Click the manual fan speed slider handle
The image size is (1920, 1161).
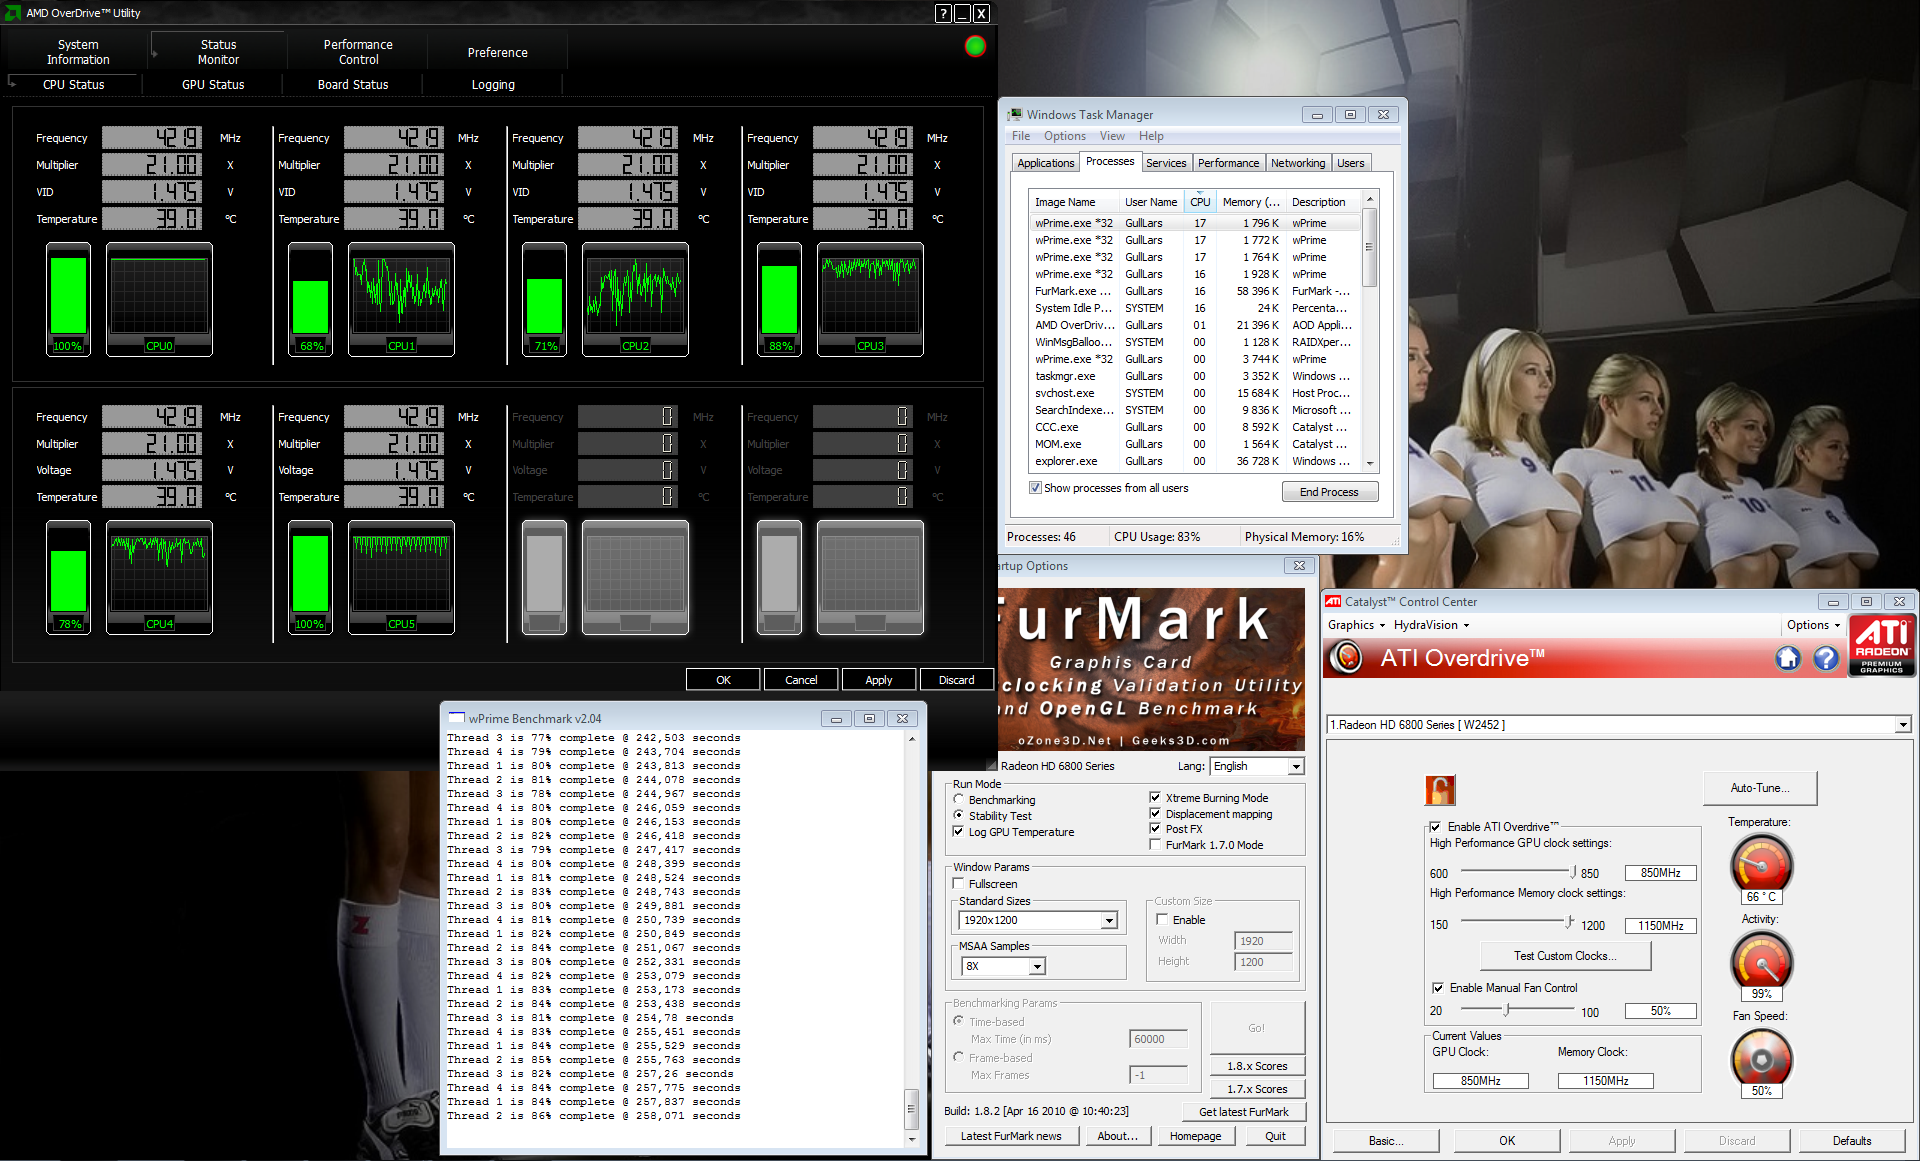[1507, 1010]
